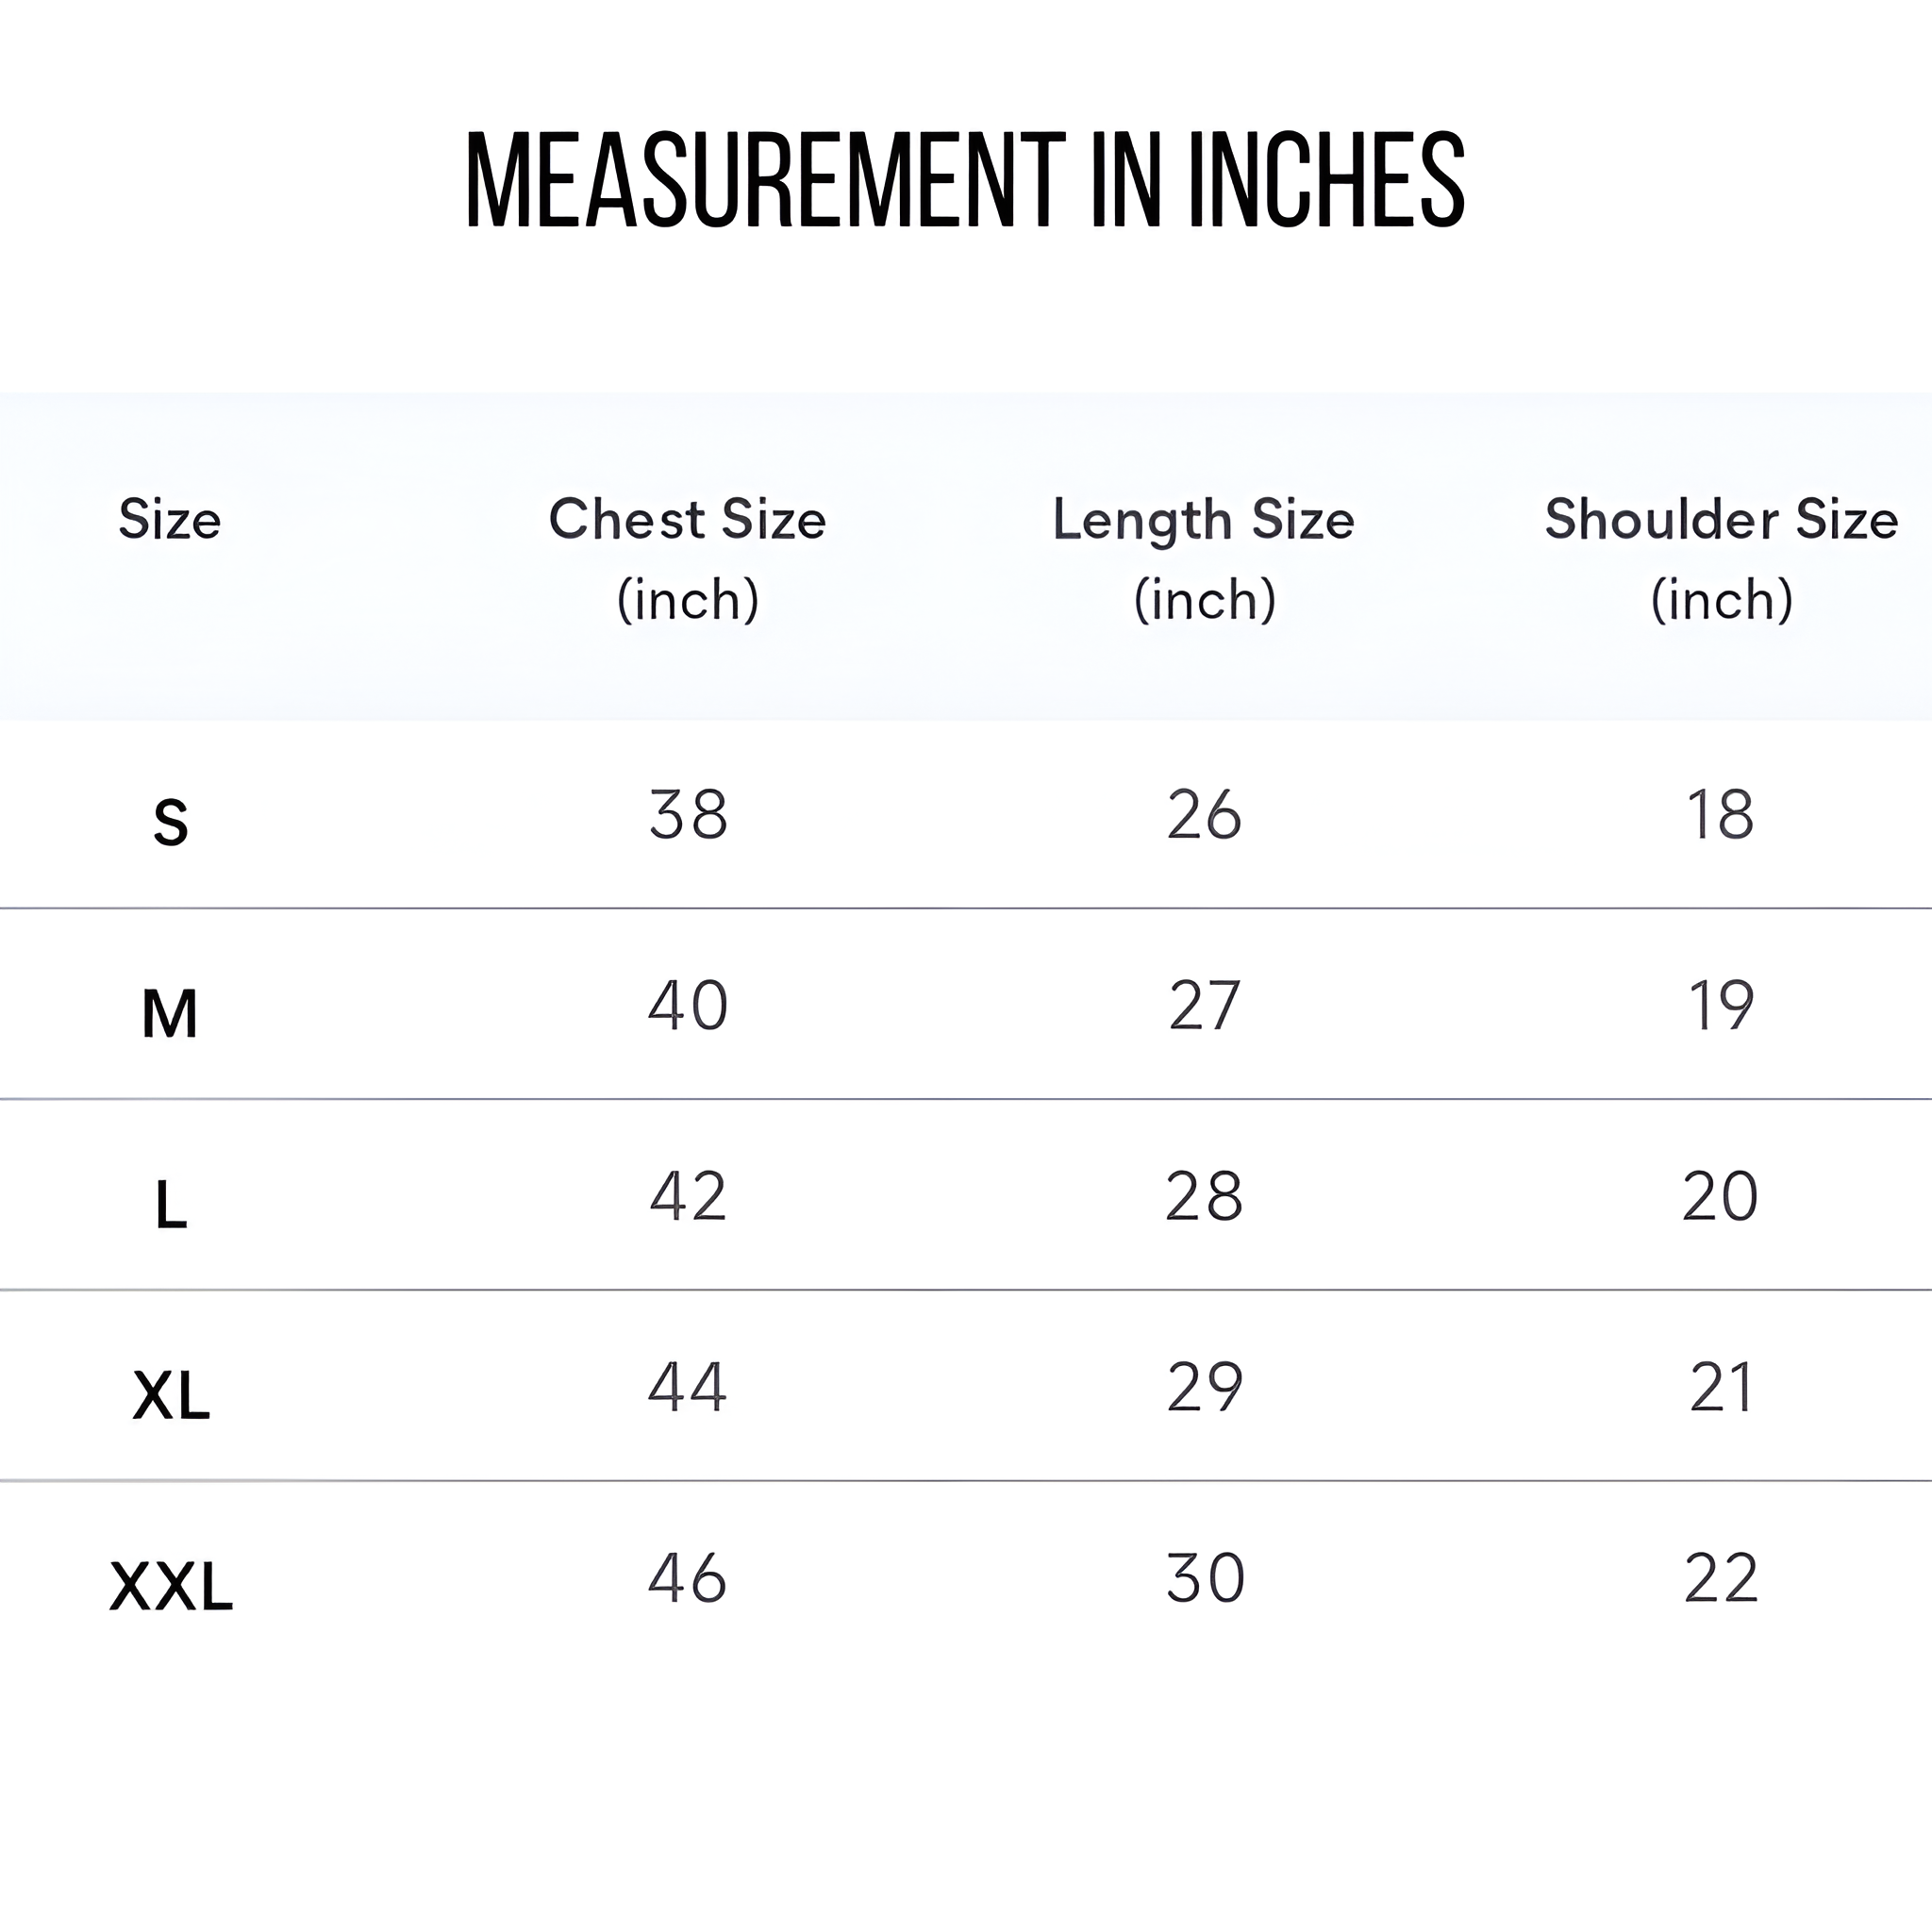Viewport: 1932px width, 1932px height.
Task: Select the XL size row label
Action: coord(171,1395)
